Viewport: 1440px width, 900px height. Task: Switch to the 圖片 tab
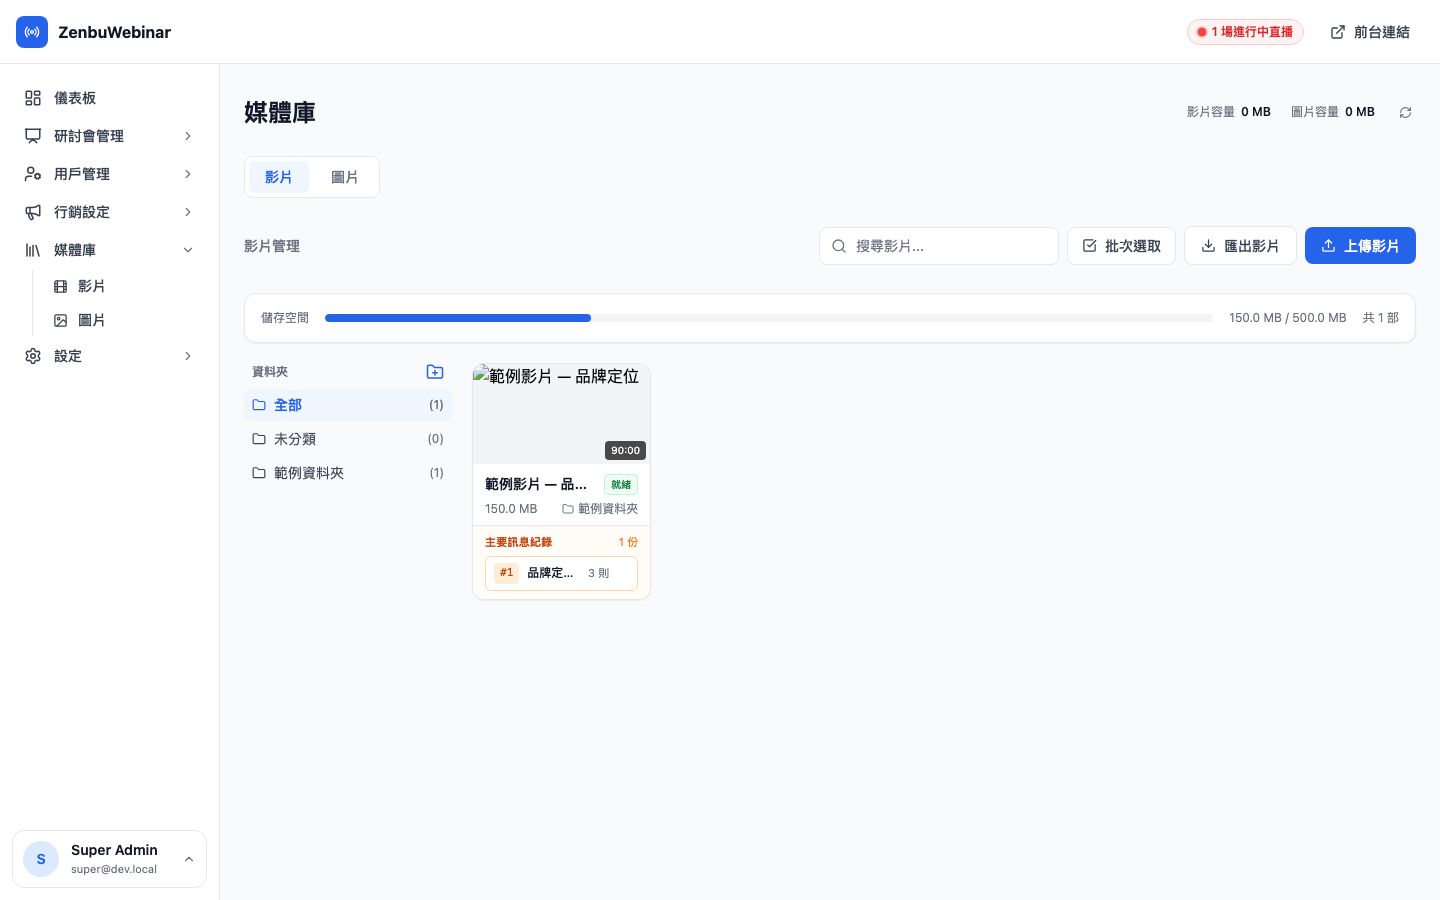tap(345, 176)
